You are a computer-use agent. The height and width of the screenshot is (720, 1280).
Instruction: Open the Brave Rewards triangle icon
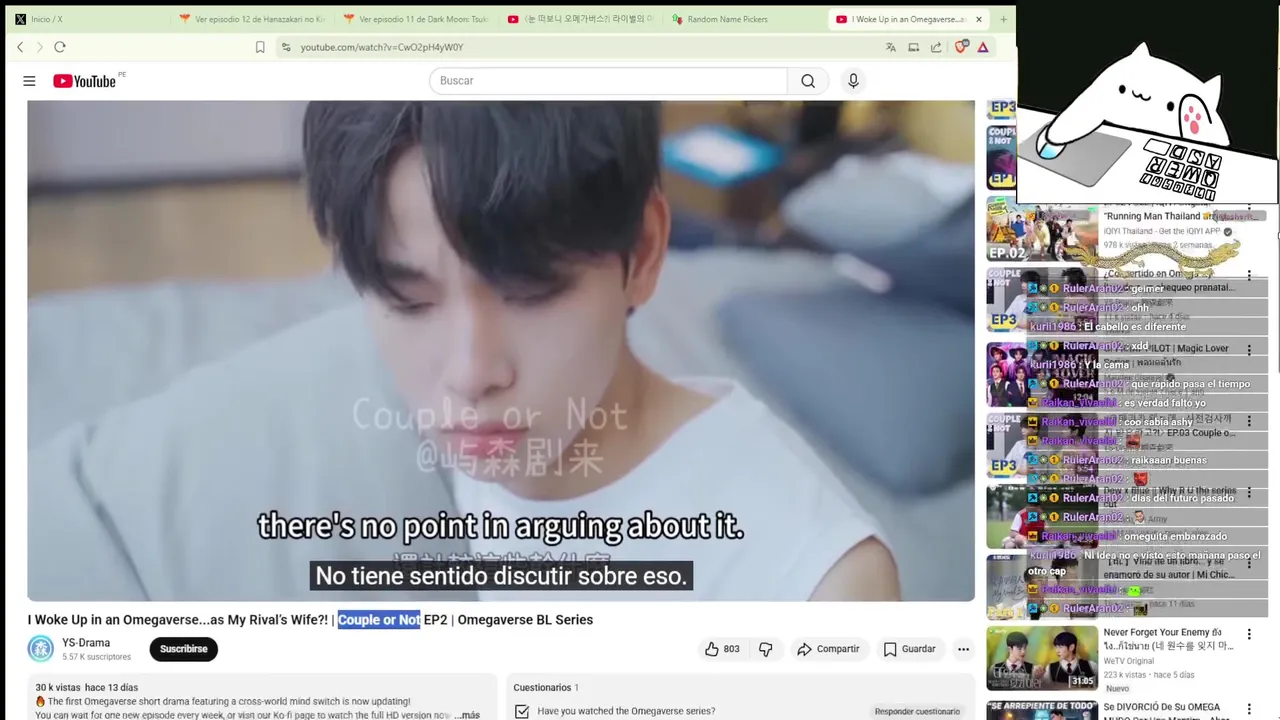[x=983, y=47]
